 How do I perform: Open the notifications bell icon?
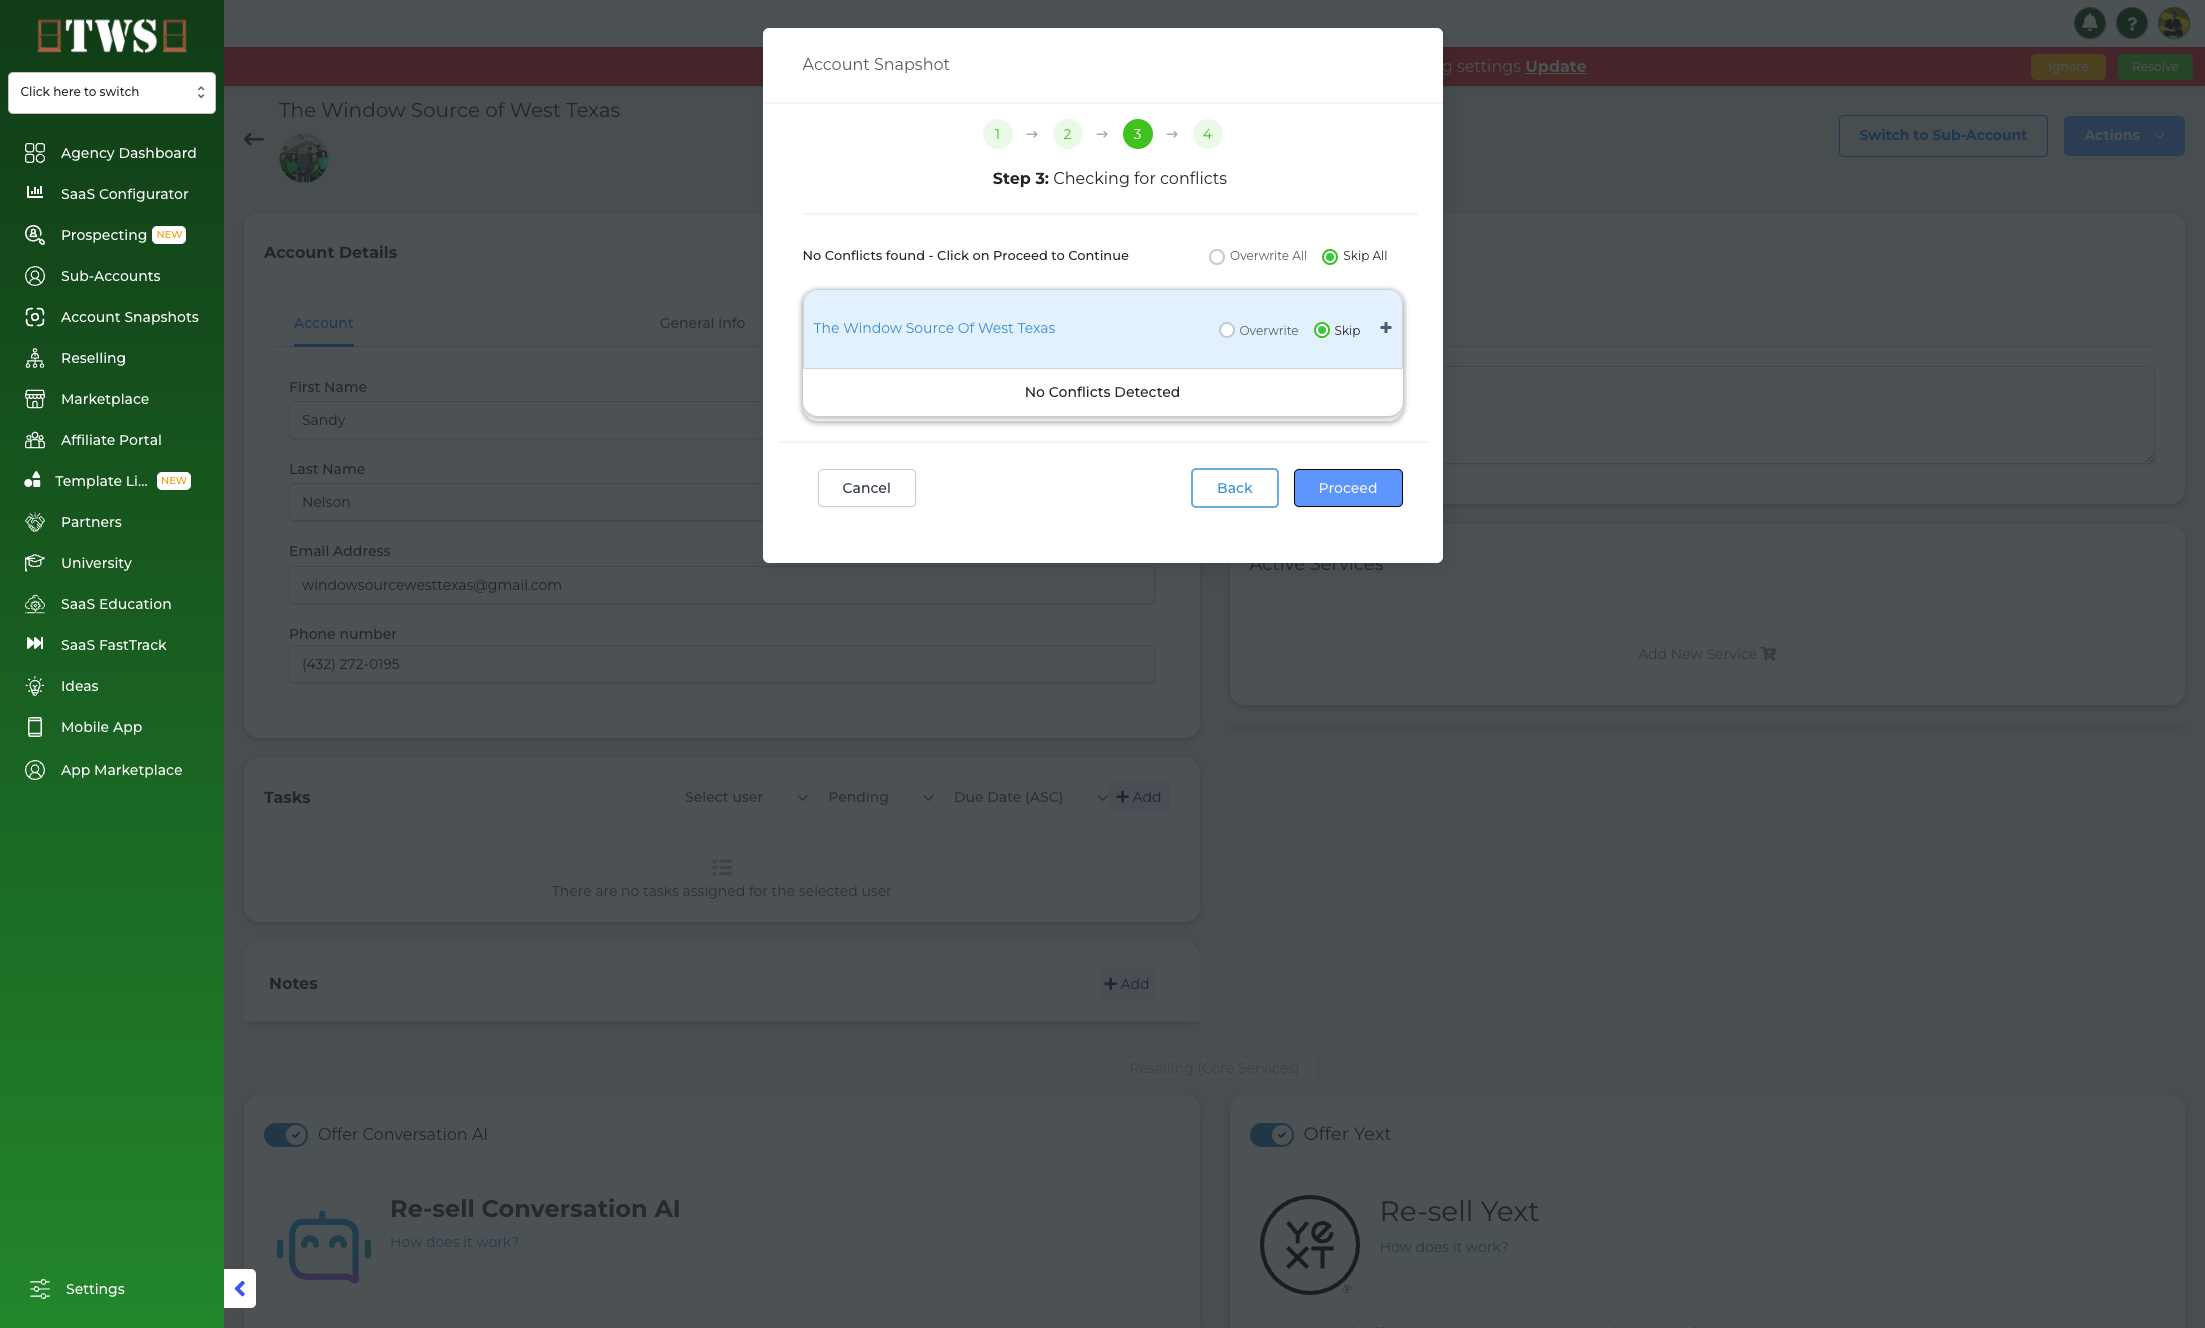2089,22
